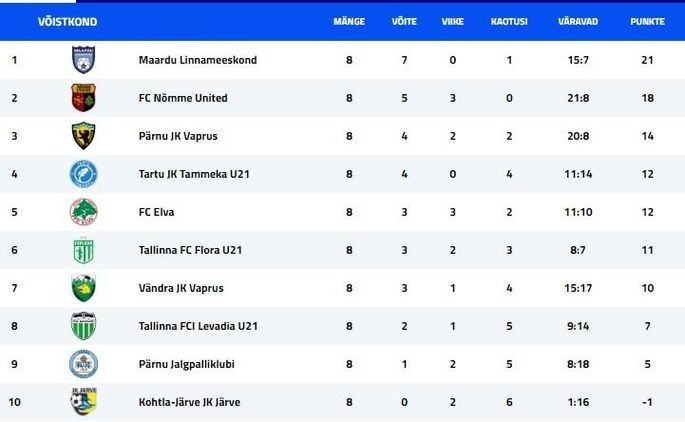Viewport: 685px width, 422px height.
Task: Click the FC Nõmme United crest icon
Action: pos(83,97)
